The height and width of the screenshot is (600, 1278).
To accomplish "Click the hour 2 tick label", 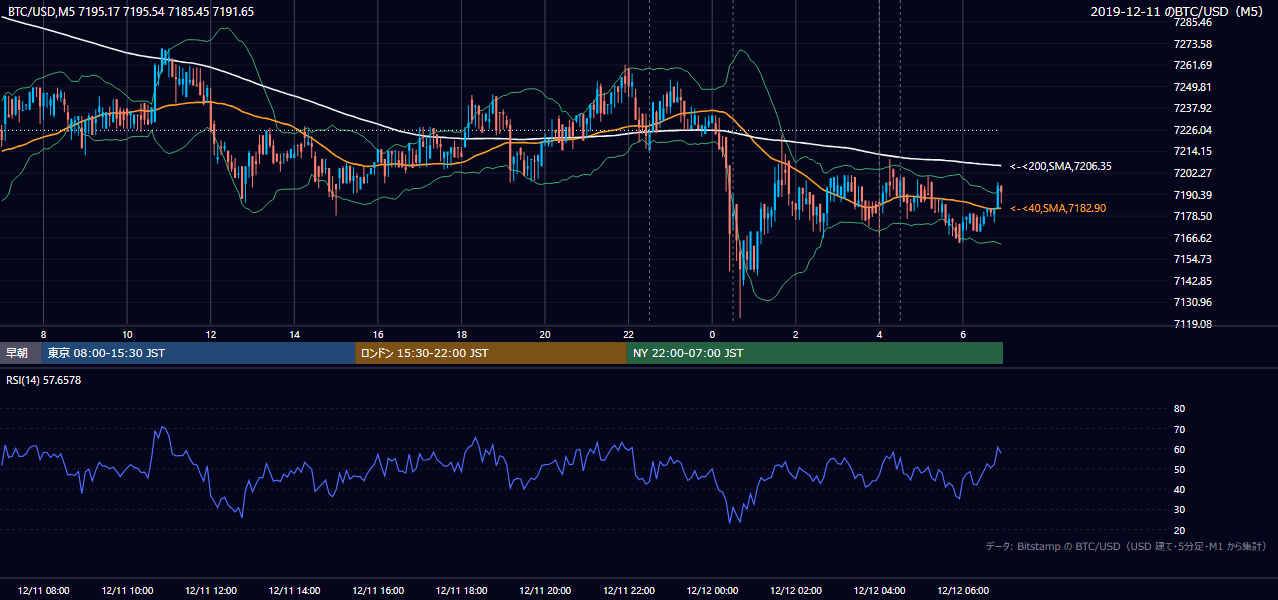I will [795, 334].
